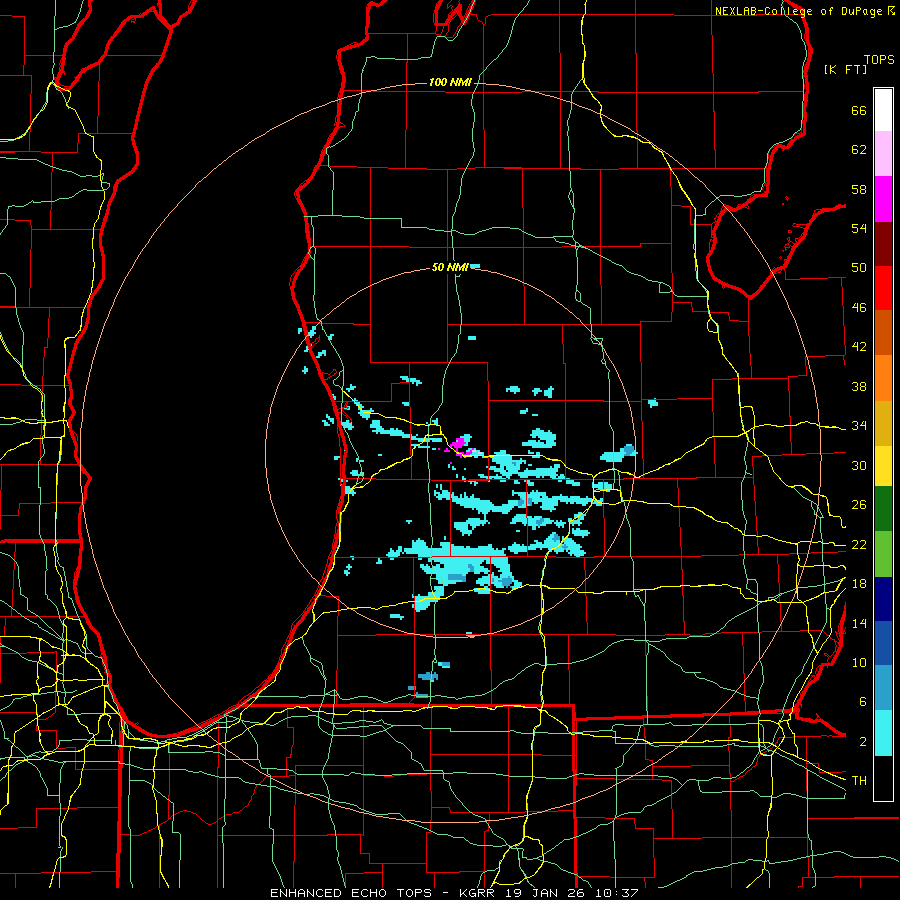Click the legend value 54
Image resolution: width=900 pixels, height=900 pixels.
(859, 228)
